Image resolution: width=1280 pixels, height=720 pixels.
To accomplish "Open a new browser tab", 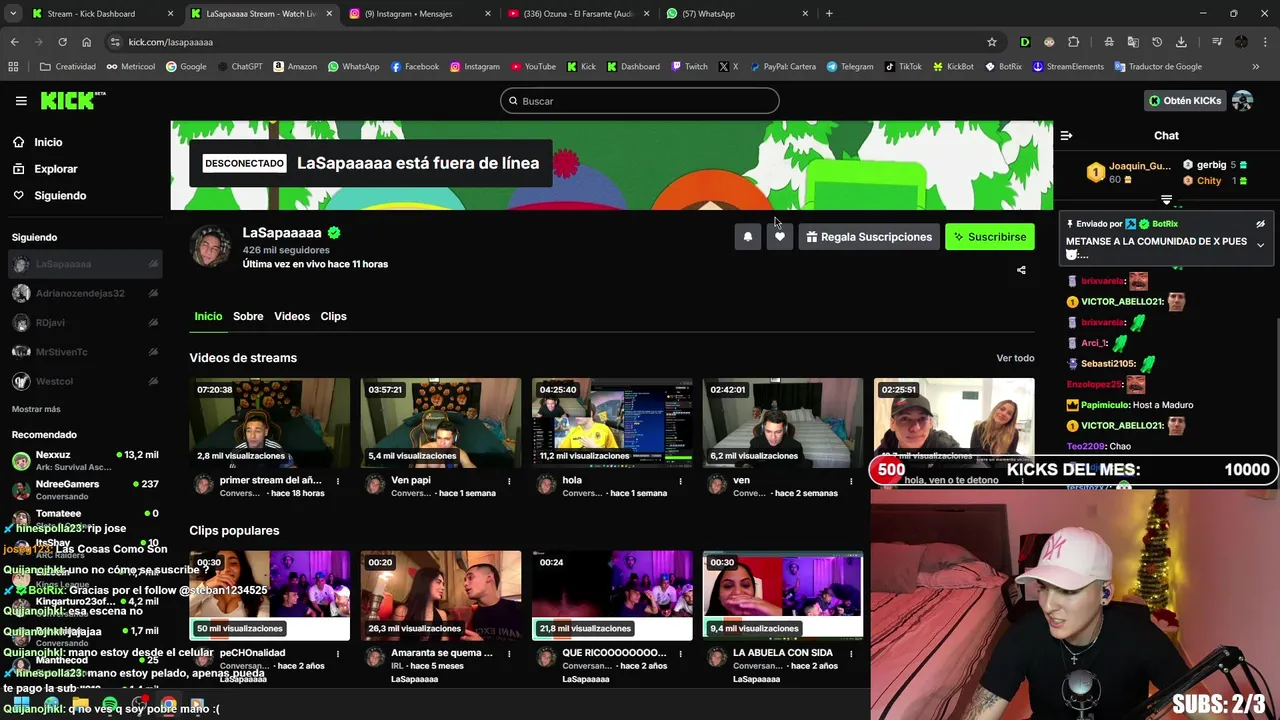I will pos(829,14).
